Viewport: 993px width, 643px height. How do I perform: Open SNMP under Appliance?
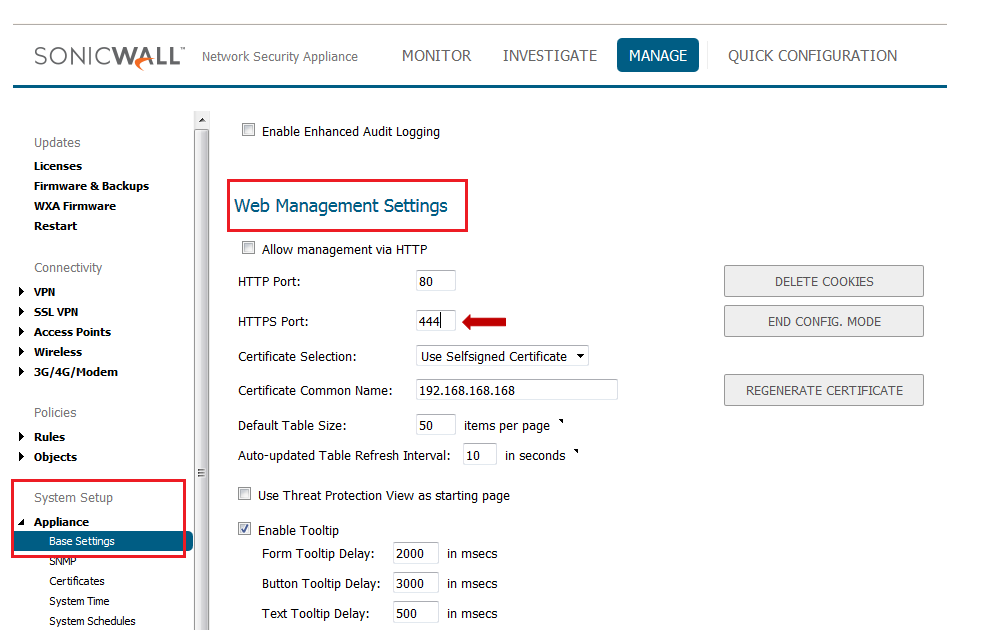63,561
